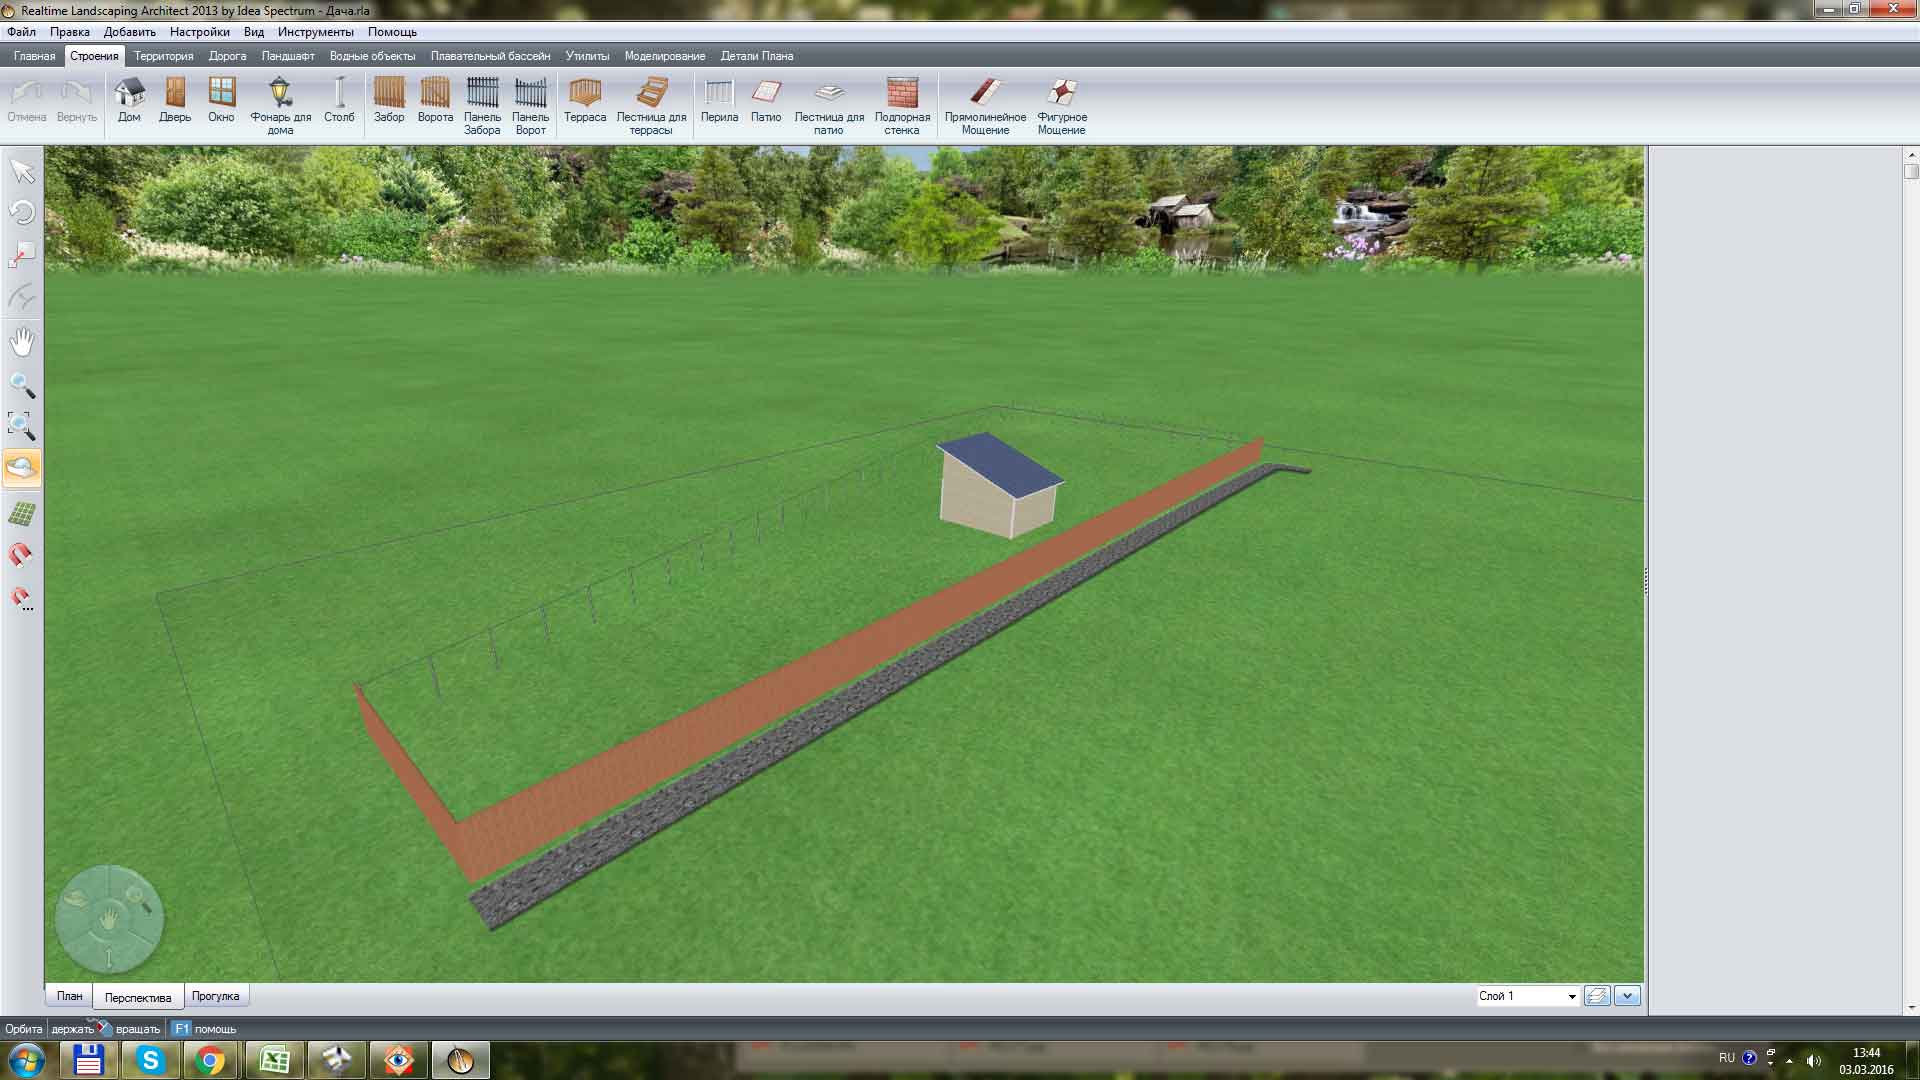This screenshot has height=1080, width=1920.
Task: Pick the Патио tool
Action: (x=766, y=101)
